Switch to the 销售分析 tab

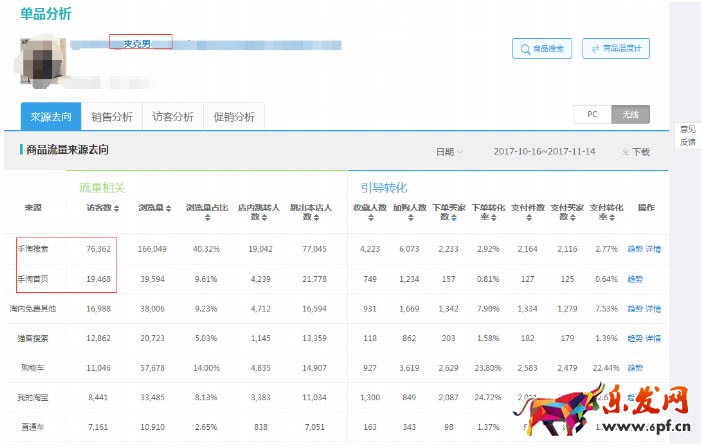[x=111, y=117]
